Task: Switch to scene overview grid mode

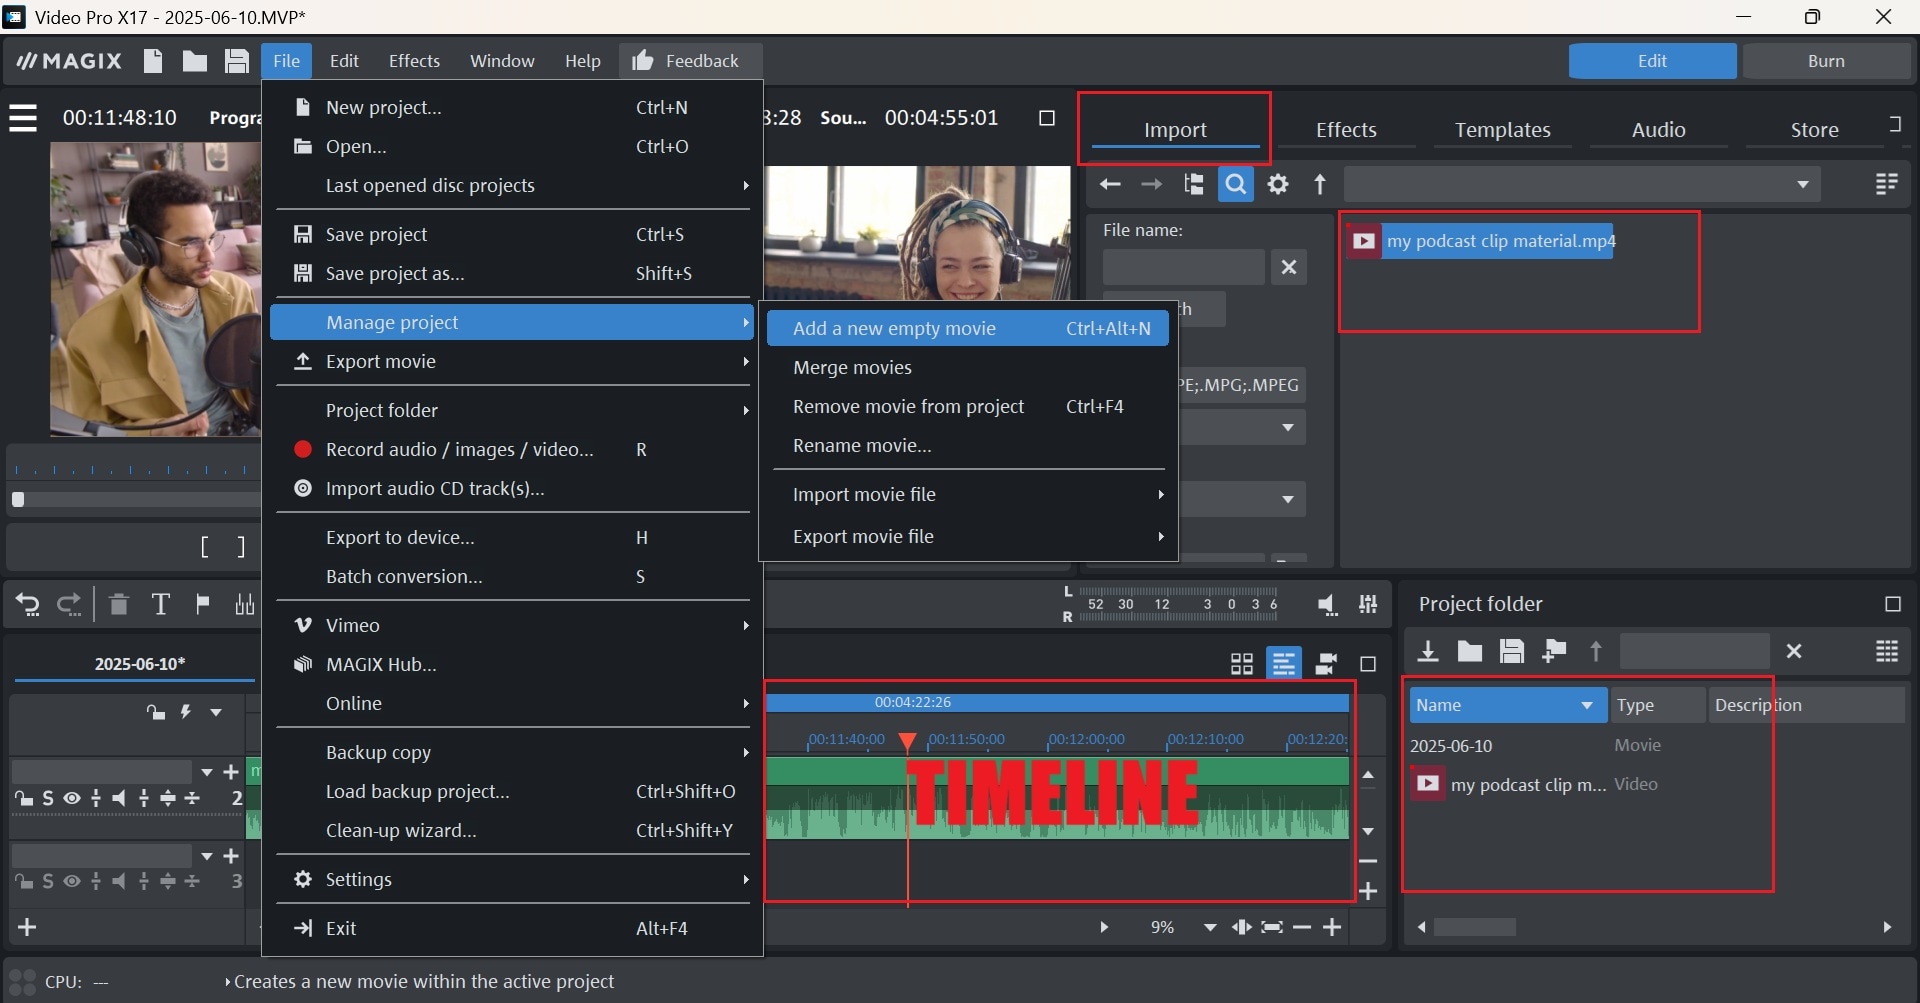Action: [x=1242, y=664]
